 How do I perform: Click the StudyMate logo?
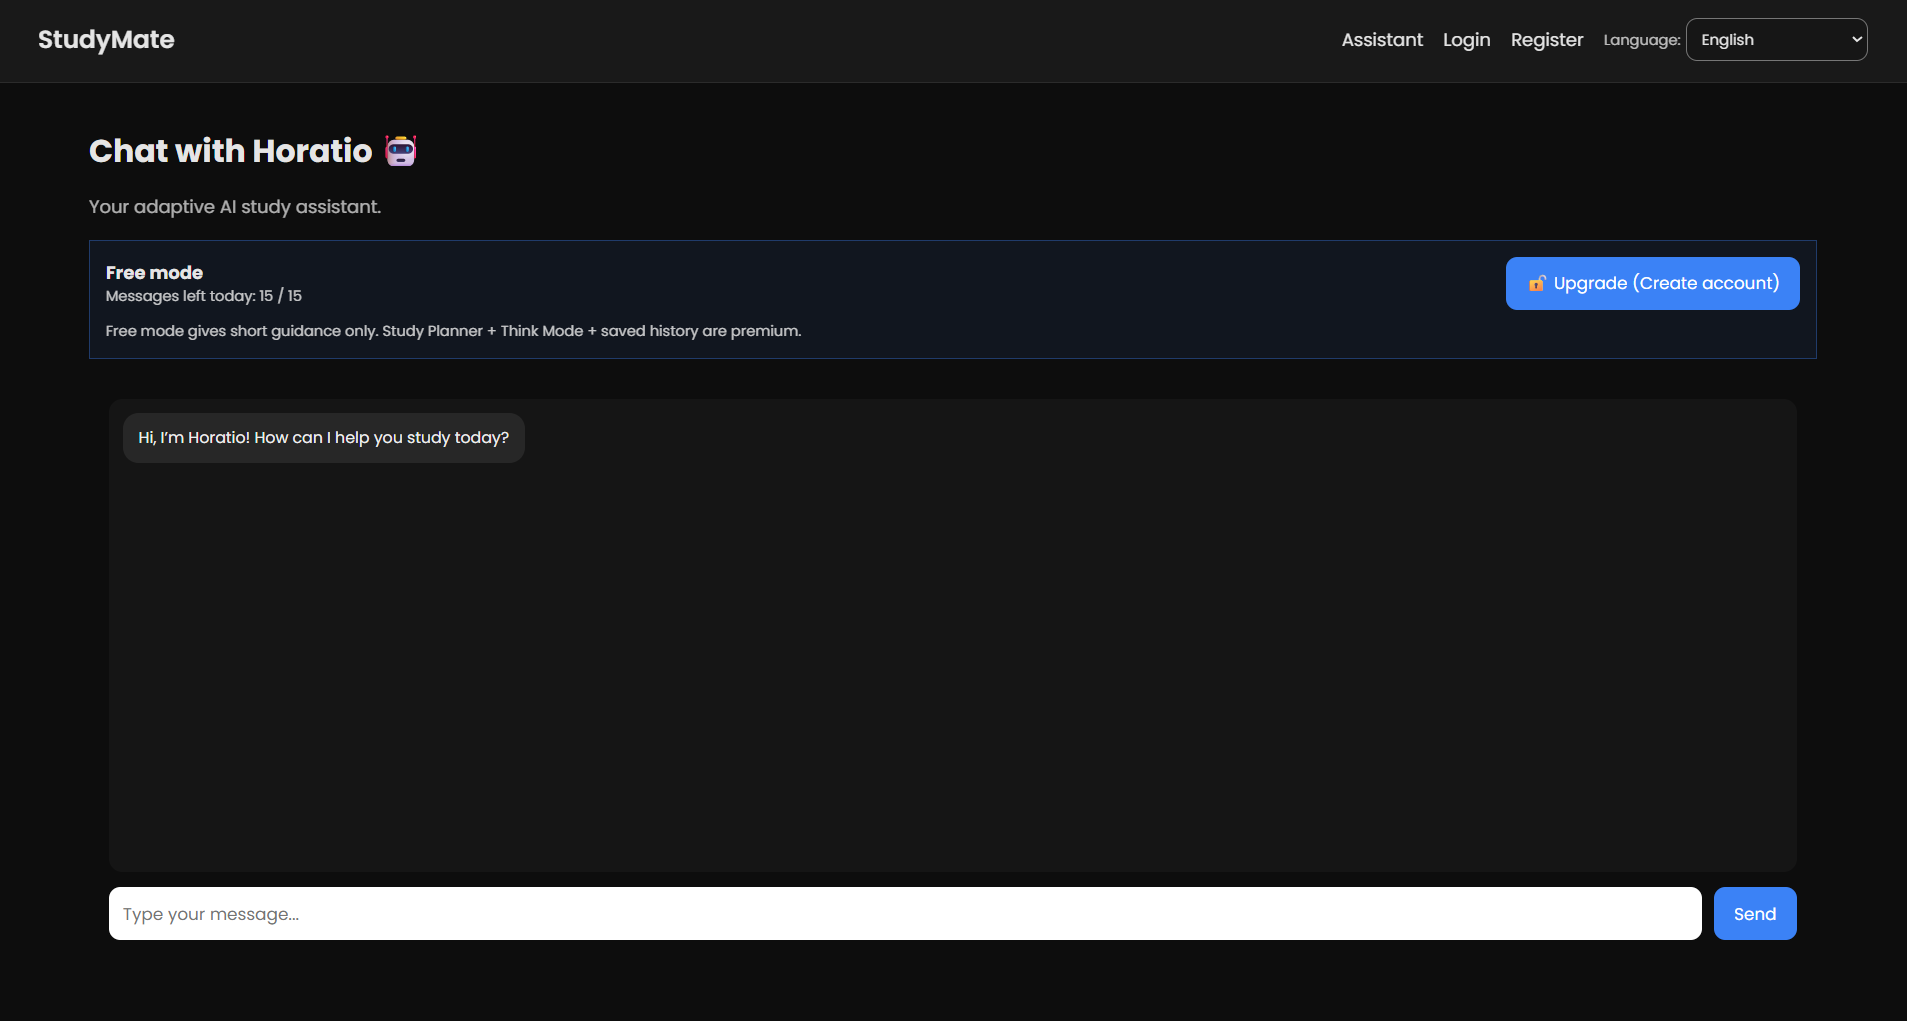[x=106, y=39]
